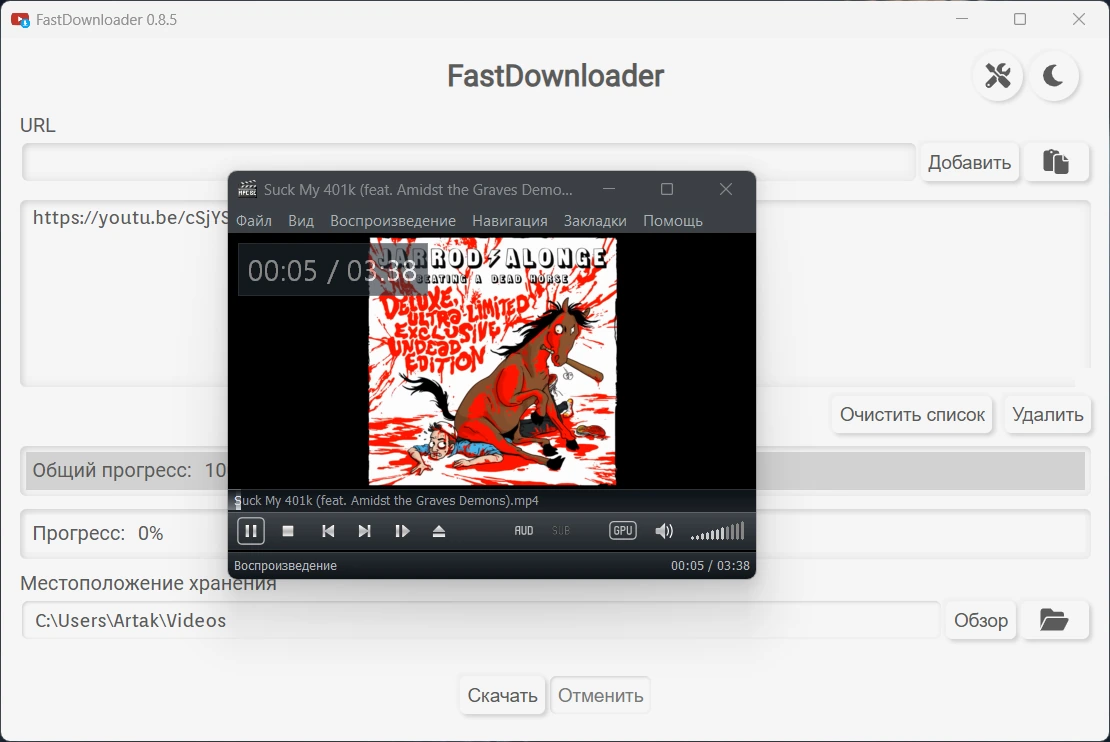The image size is (1110, 742).
Task: Open the Воспроизведение menu
Action: click(x=393, y=221)
